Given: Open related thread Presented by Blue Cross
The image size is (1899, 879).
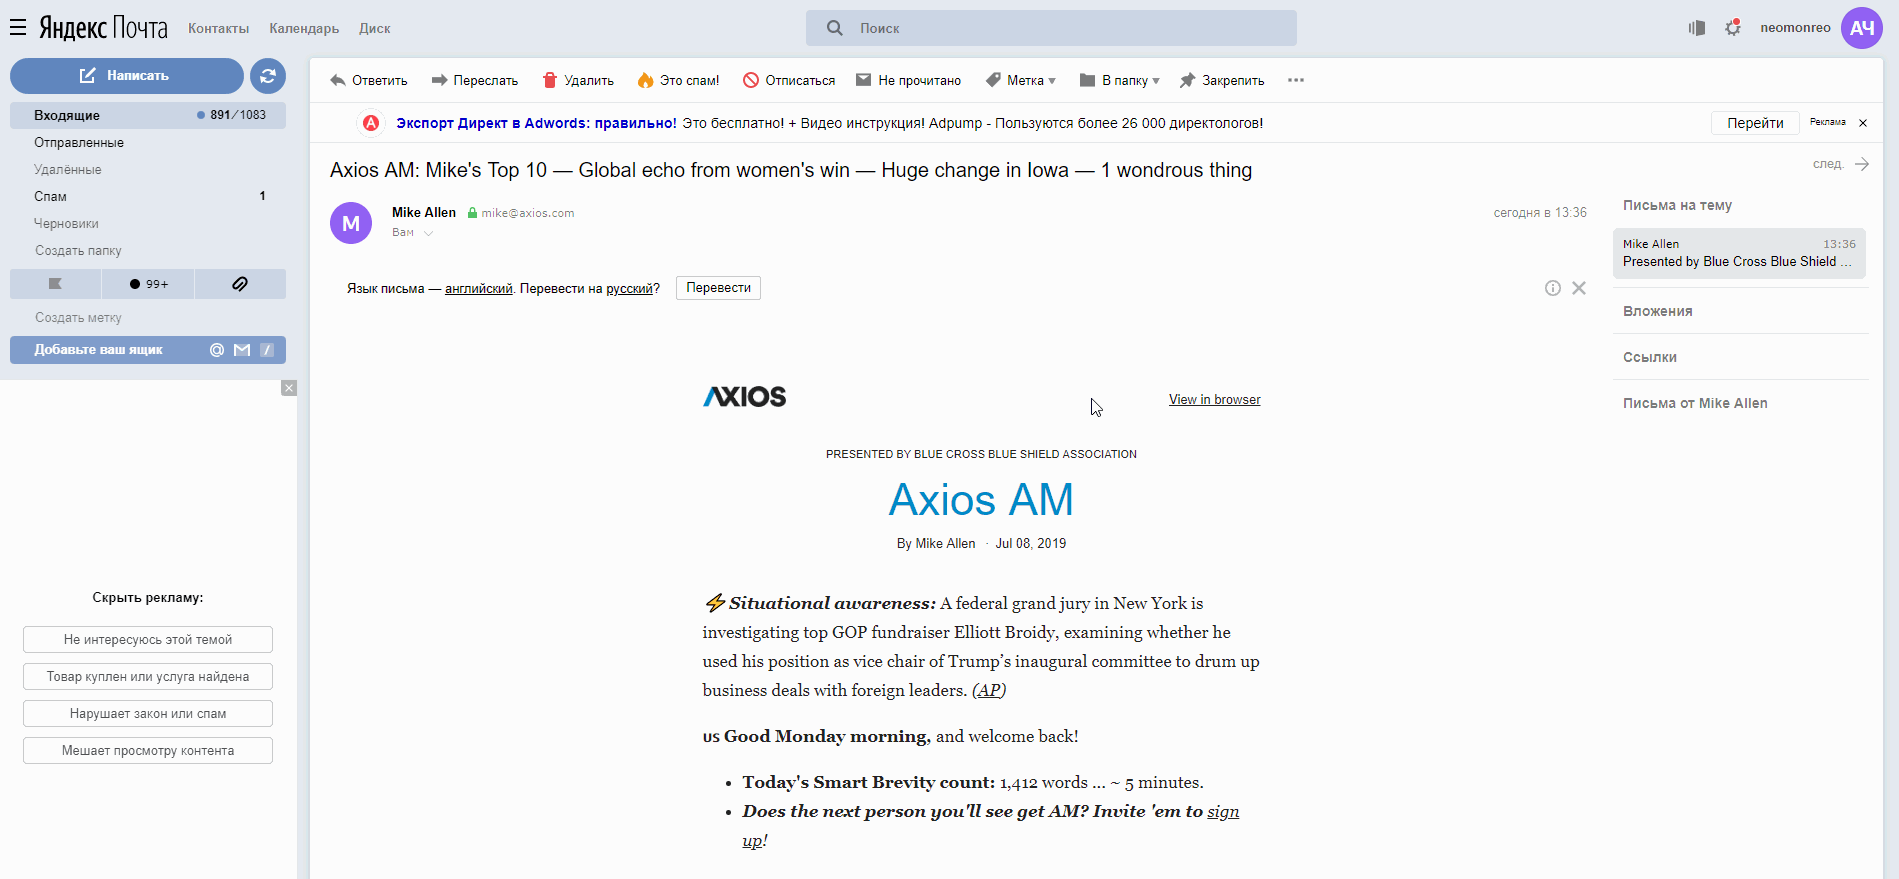Looking at the screenshot, I should [x=1739, y=253].
